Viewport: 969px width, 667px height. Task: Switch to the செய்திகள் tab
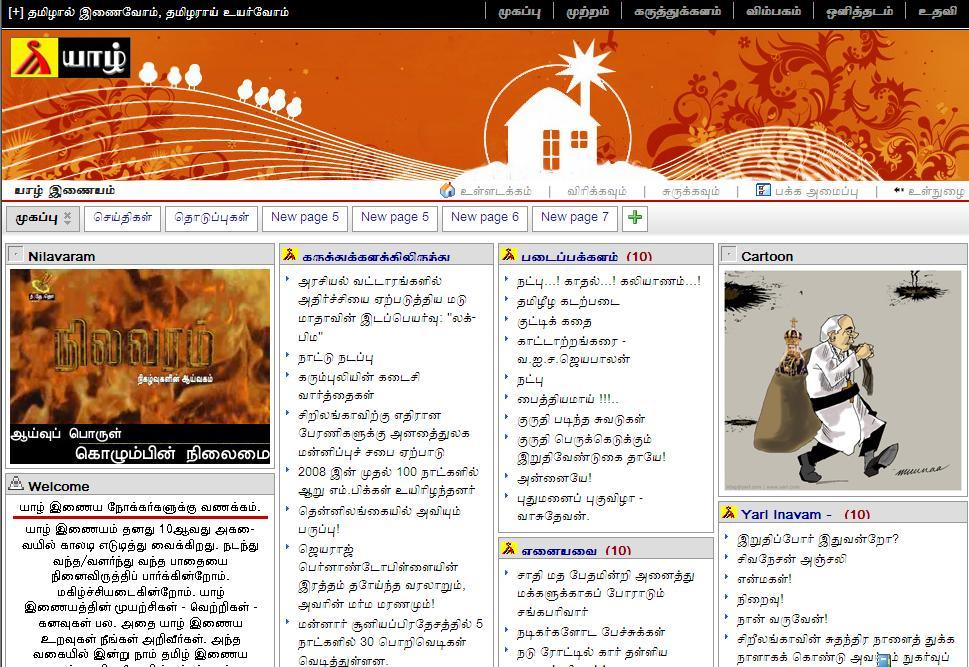click(123, 217)
